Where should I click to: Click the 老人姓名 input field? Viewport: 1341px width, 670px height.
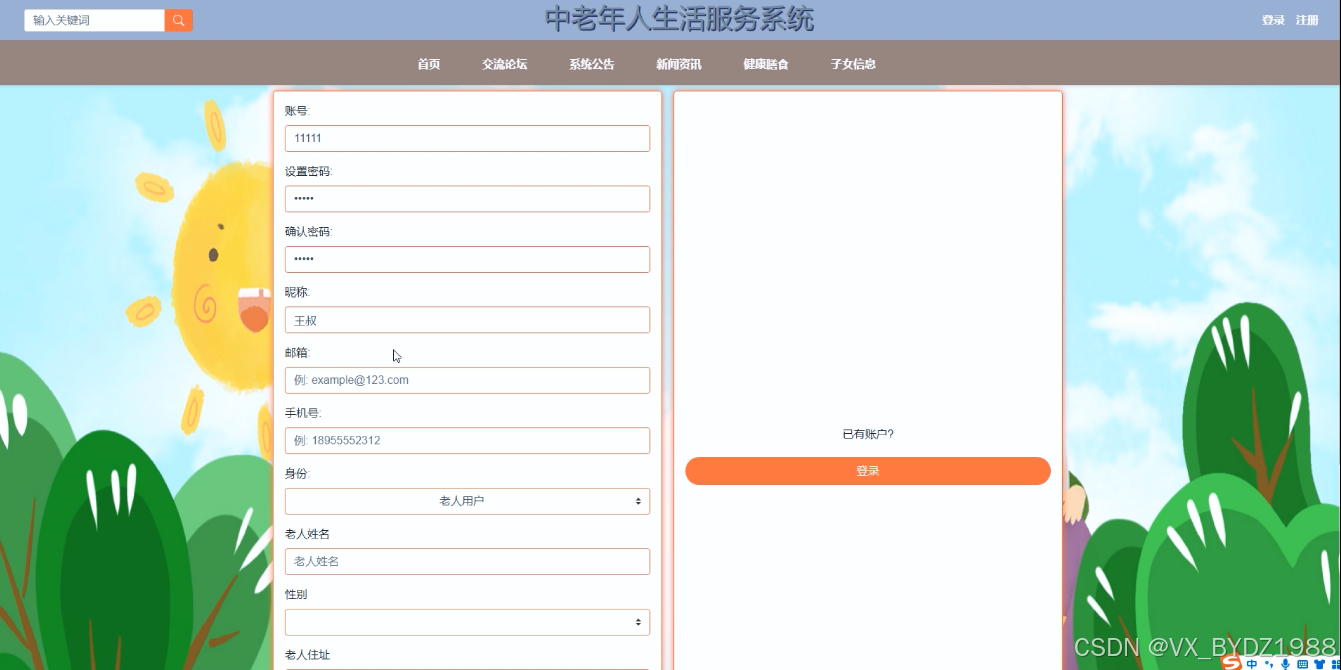click(467, 561)
